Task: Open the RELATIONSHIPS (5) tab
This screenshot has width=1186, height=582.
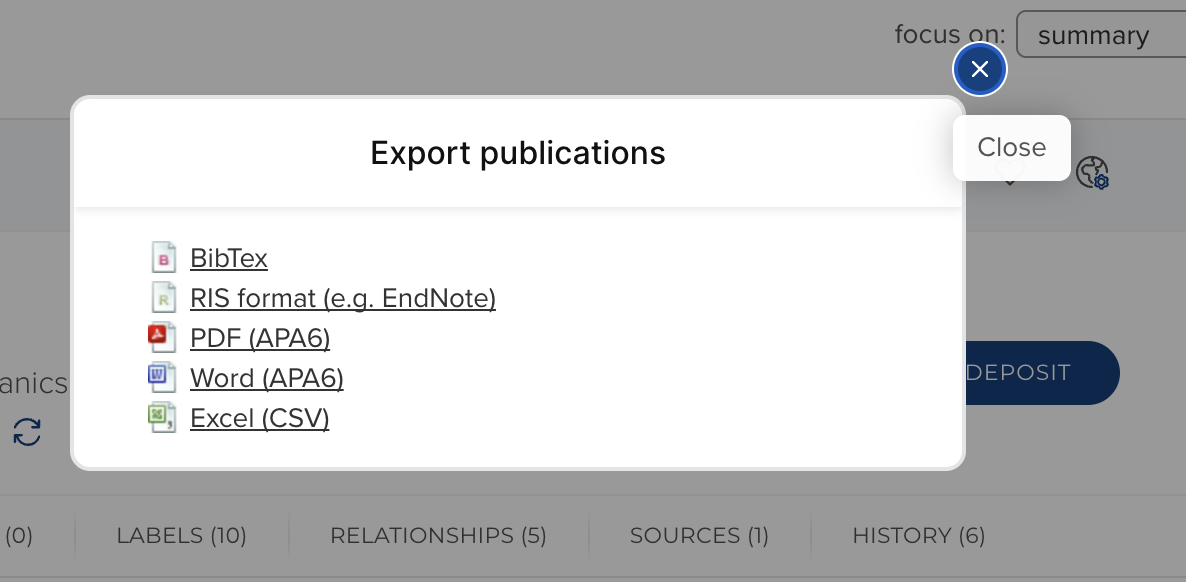Action: 438,536
